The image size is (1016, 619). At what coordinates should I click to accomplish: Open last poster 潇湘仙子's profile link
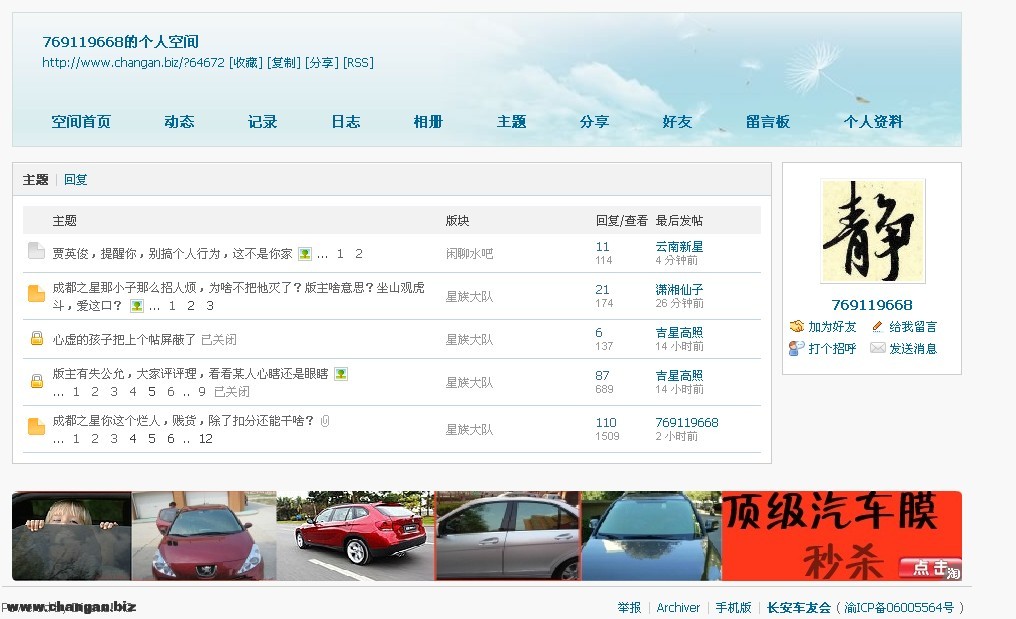click(x=679, y=290)
